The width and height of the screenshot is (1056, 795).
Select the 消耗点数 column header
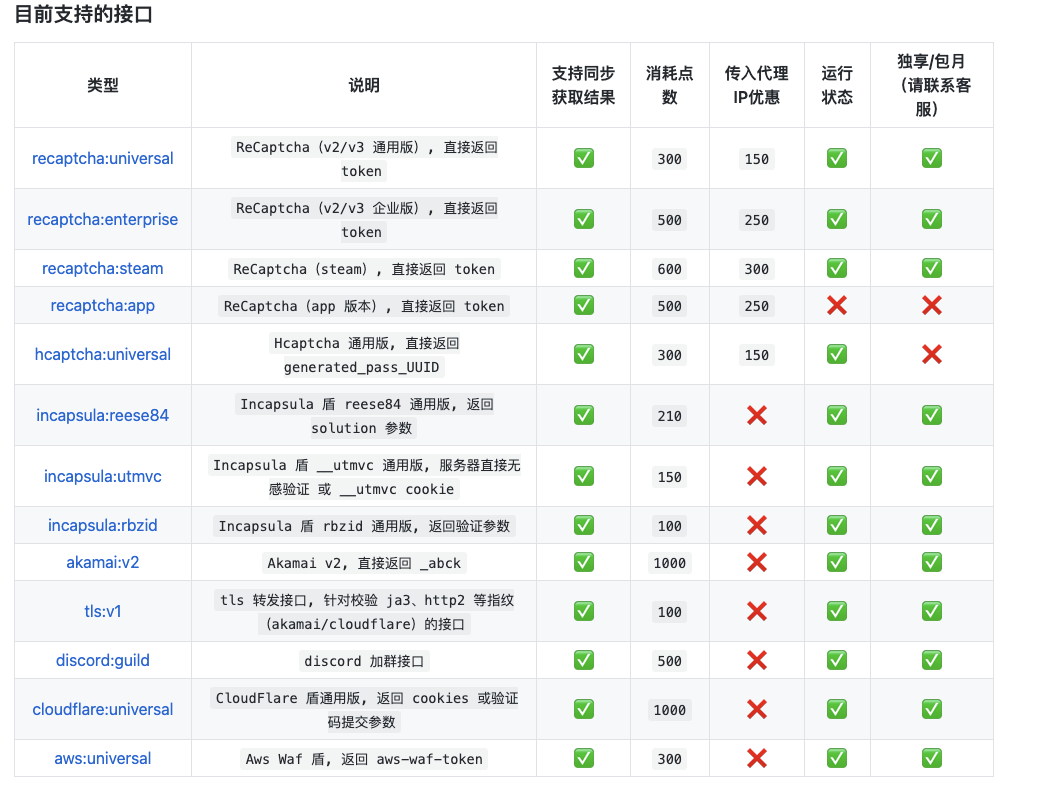point(669,85)
